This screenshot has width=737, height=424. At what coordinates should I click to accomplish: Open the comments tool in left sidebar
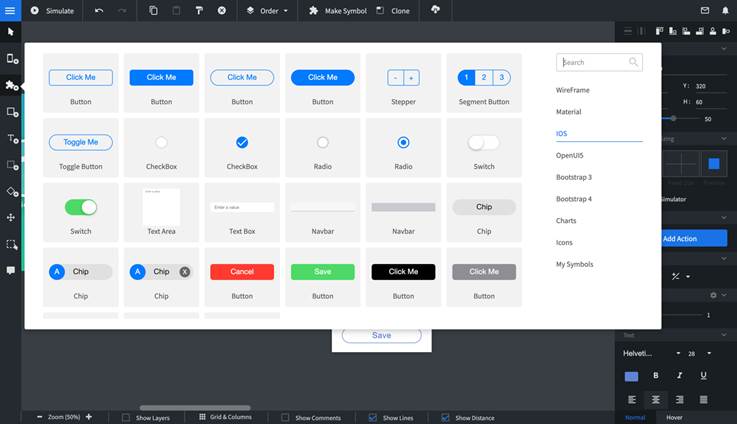pyautogui.click(x=11, y=270)
